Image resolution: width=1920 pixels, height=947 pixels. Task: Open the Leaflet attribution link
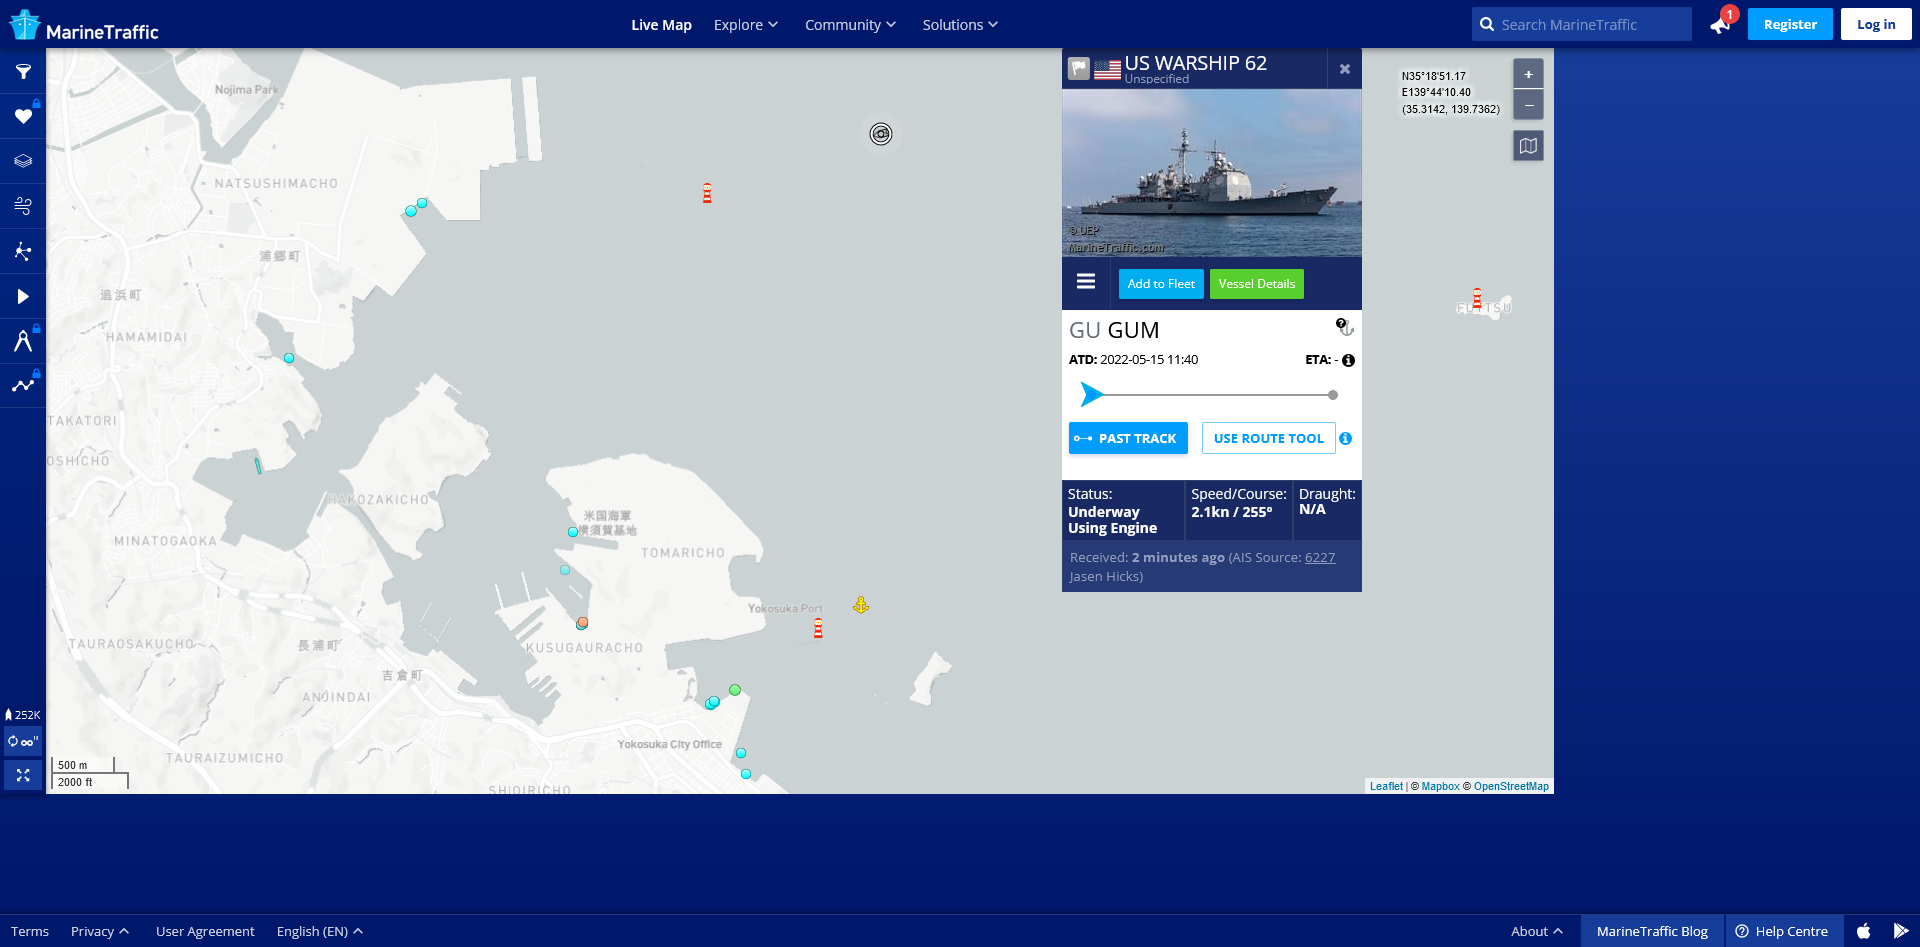tap(1386, 787)
